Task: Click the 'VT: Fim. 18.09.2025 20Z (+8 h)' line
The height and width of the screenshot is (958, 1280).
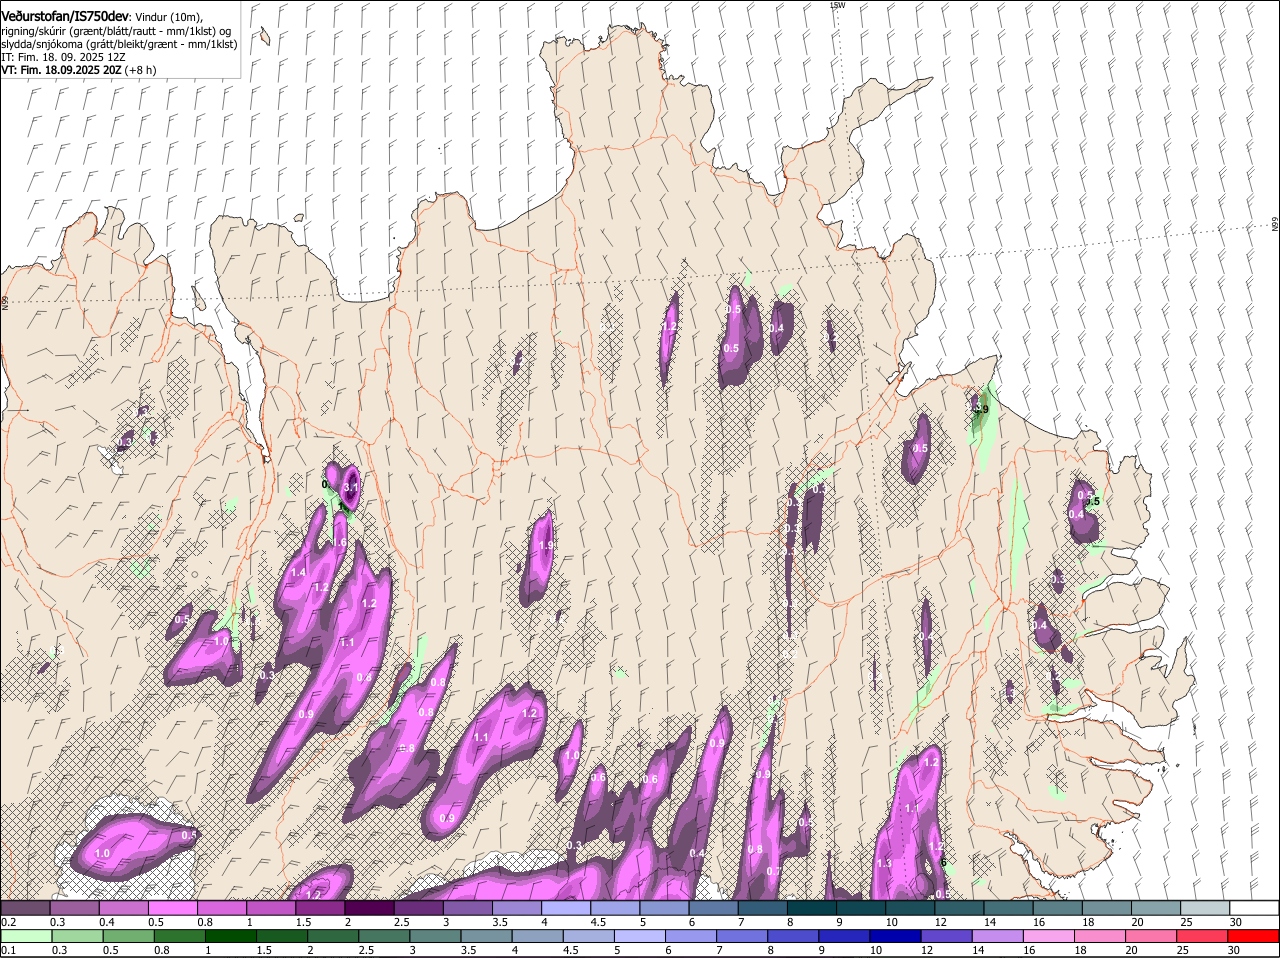Action: (x=78, y=71)
